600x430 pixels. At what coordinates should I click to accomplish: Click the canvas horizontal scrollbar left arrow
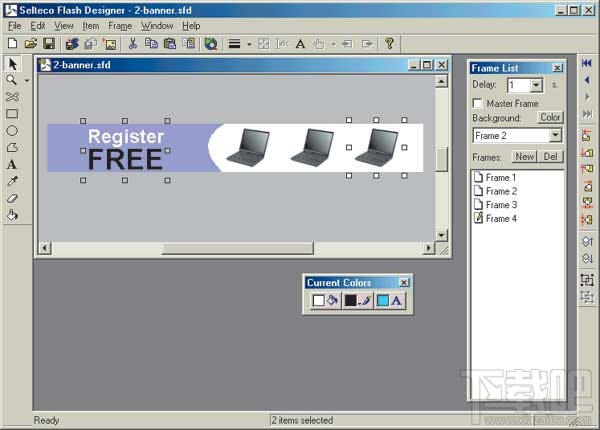click(45, 248)
